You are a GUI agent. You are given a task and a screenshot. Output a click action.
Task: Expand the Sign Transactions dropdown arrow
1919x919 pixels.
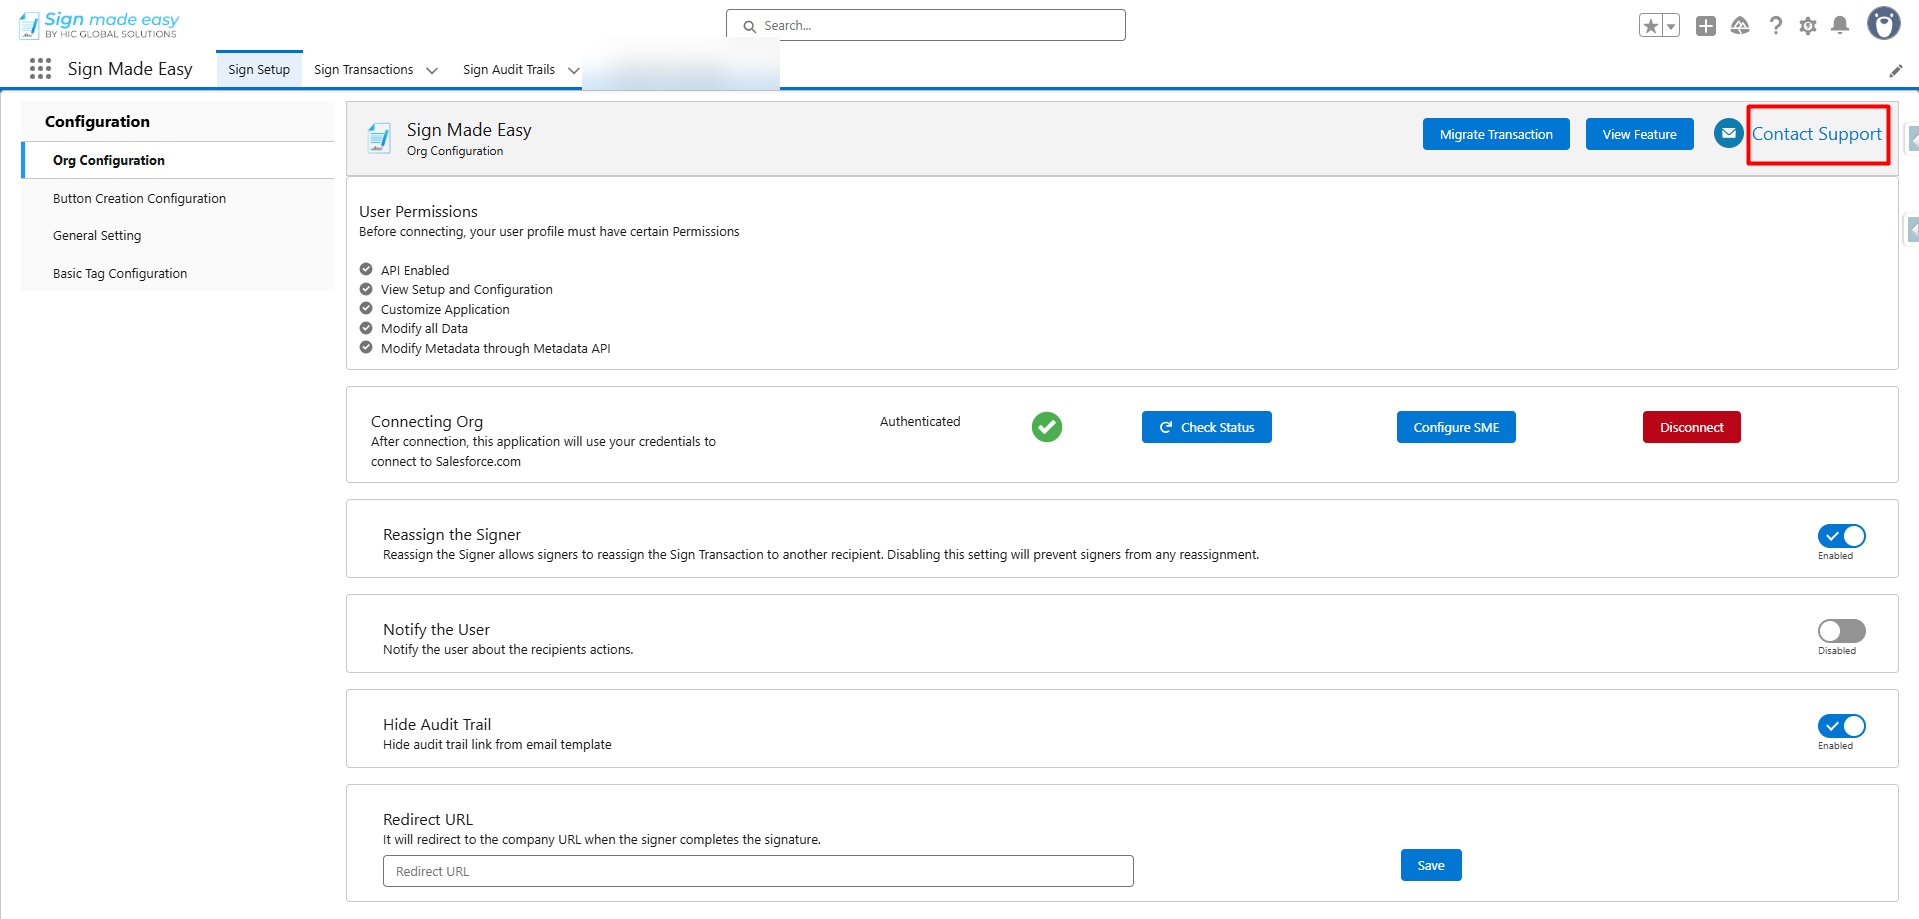[432, 70]
